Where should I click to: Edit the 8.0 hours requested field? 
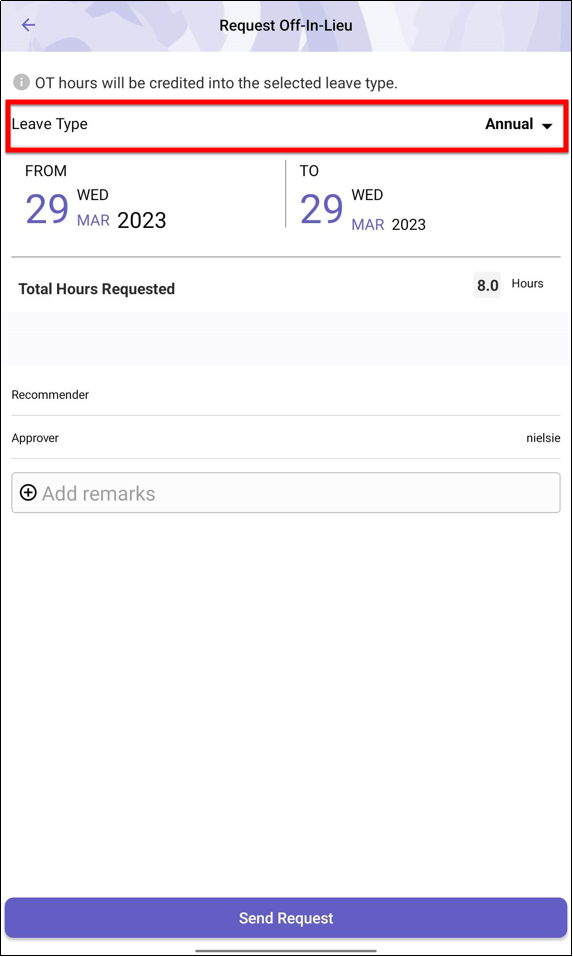point(488,285)
